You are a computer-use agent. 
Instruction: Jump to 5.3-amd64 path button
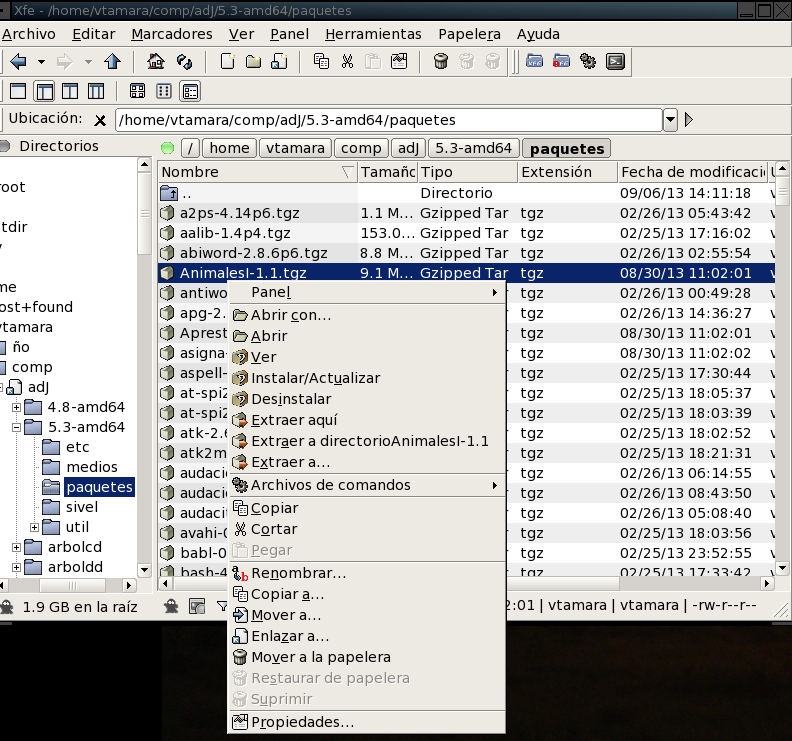474,149
